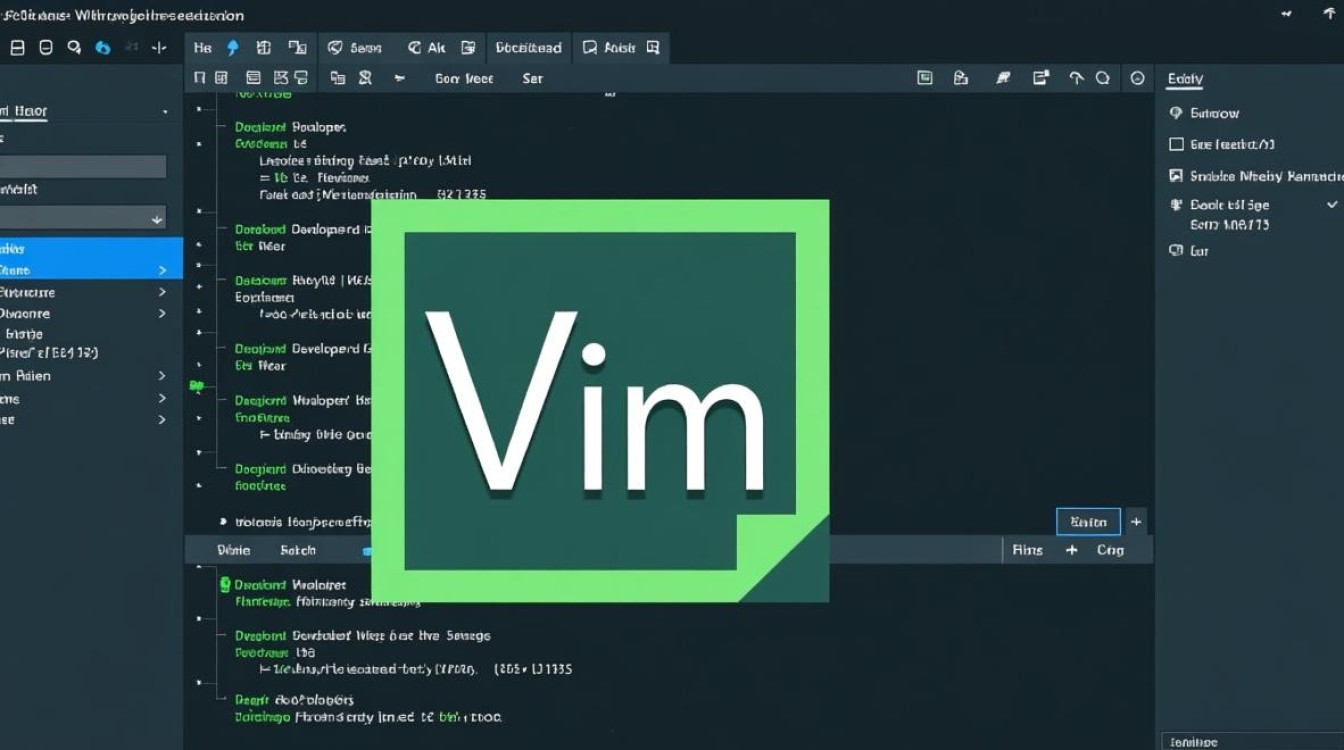Viewport: 1344px width, 750px height.
Task: Click the Save icon in the toolbar
Action: [16, 47]
